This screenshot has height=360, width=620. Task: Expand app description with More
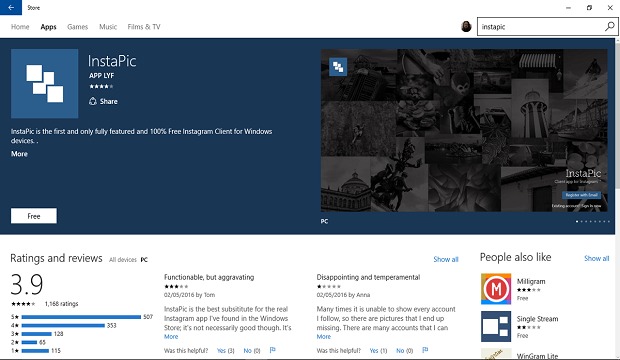(19, 154)
